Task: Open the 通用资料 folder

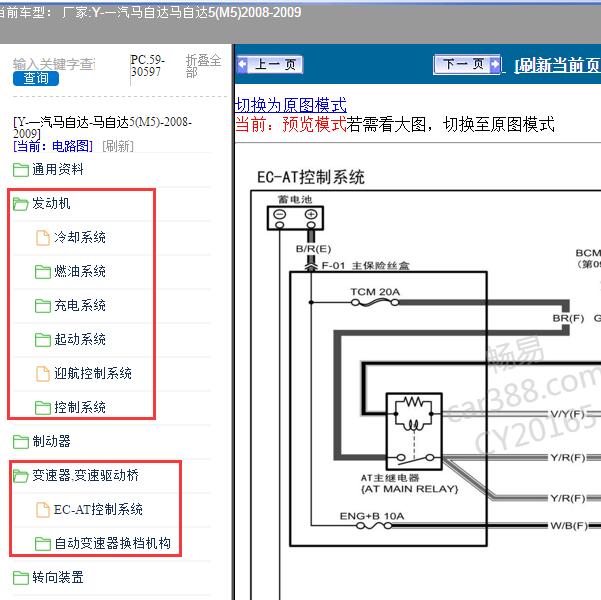Action: 57,169
